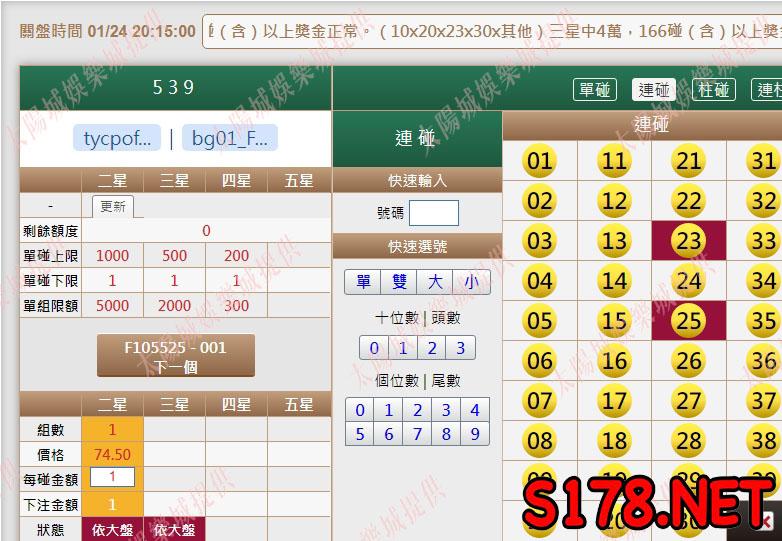
Task: Select number ball 11
Action: (x=614, y=161)
